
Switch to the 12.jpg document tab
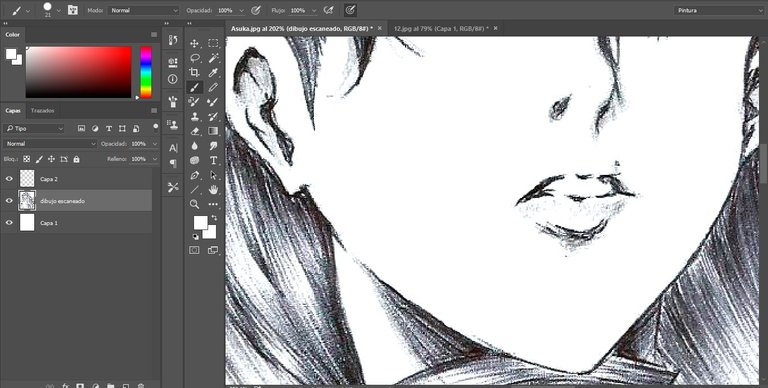pos(441,29)
